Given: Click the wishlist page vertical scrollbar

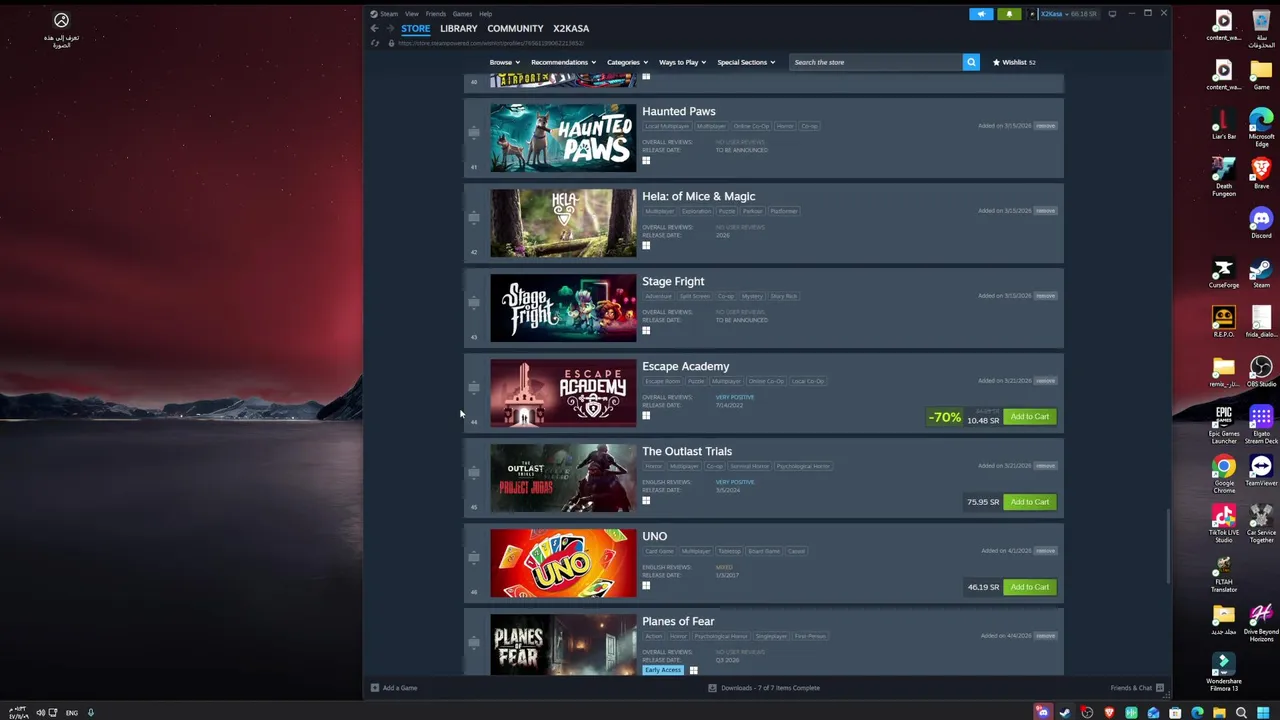Looking at the screenshot, I should tap(1167, 546).
